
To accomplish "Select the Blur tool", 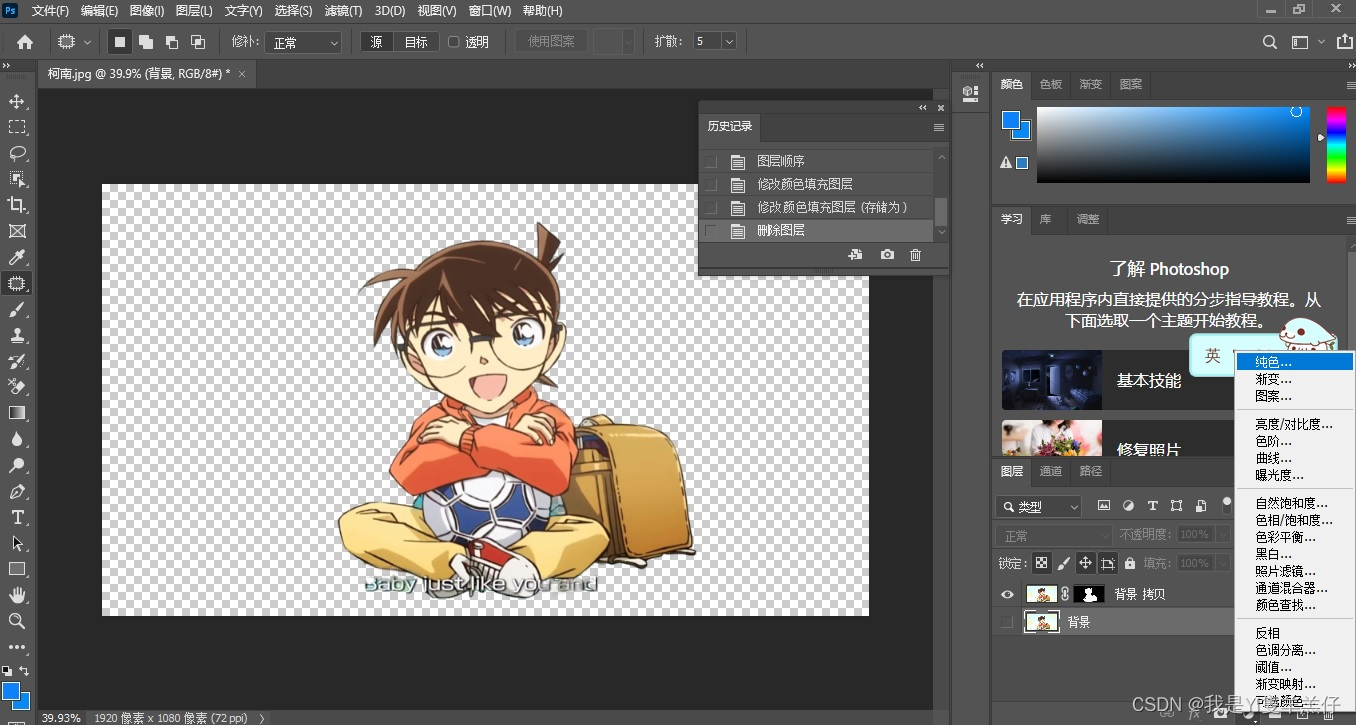I will 17,439.
